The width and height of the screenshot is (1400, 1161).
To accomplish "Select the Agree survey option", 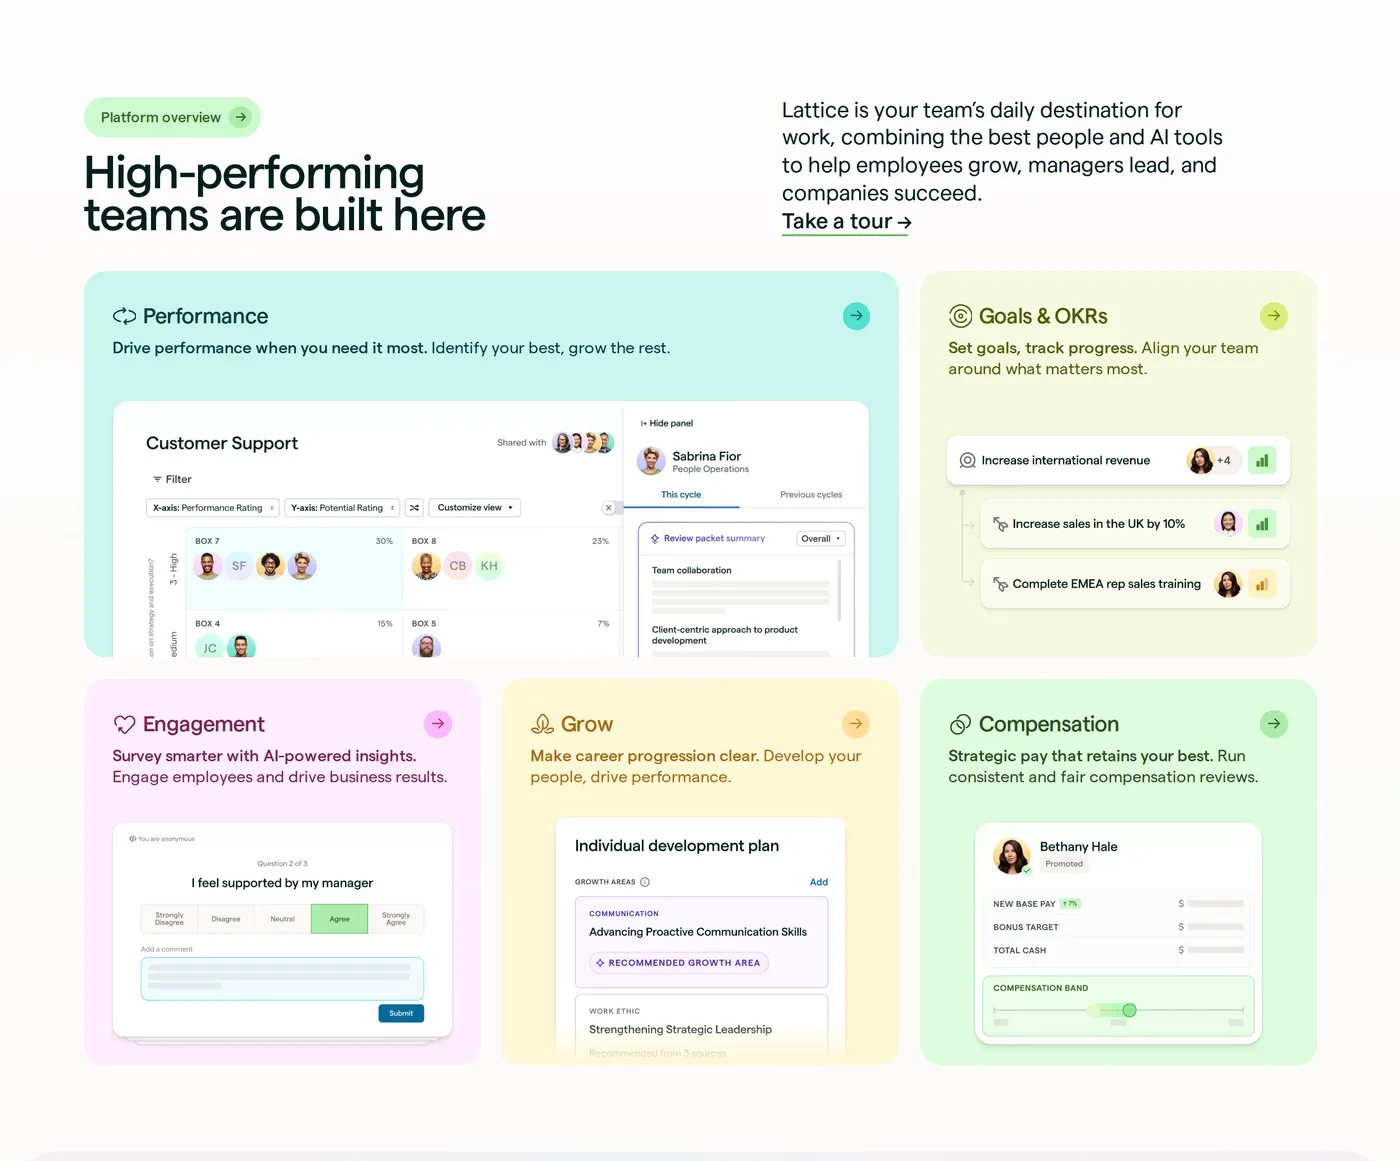I will pos(340,919).
